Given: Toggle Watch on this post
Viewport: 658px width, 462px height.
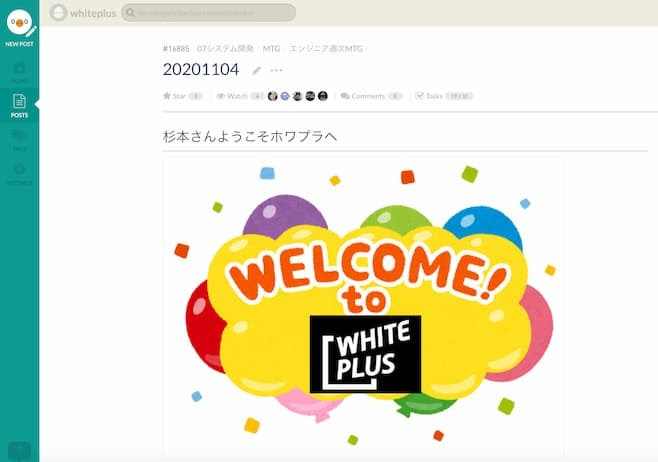Looking at the screenshot, I should click(240, 96).
